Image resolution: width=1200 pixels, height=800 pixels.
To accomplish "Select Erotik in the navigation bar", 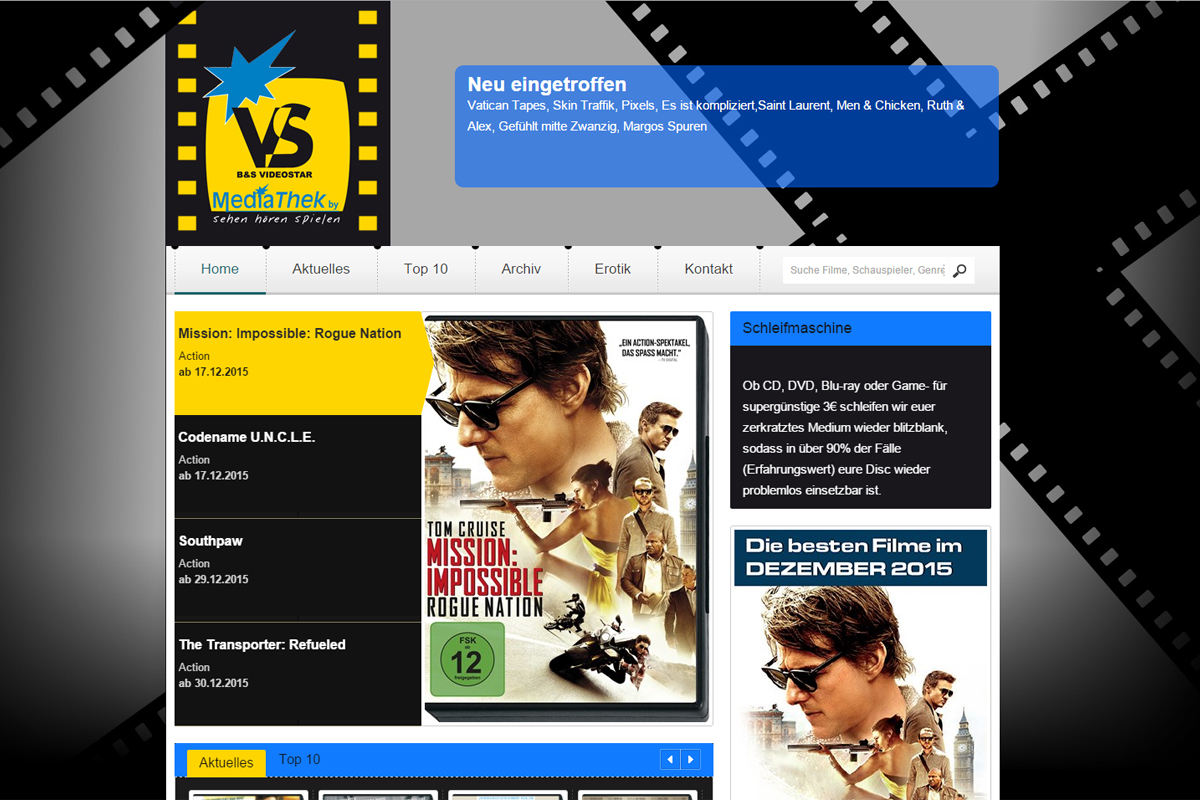I will pos(613,269).
